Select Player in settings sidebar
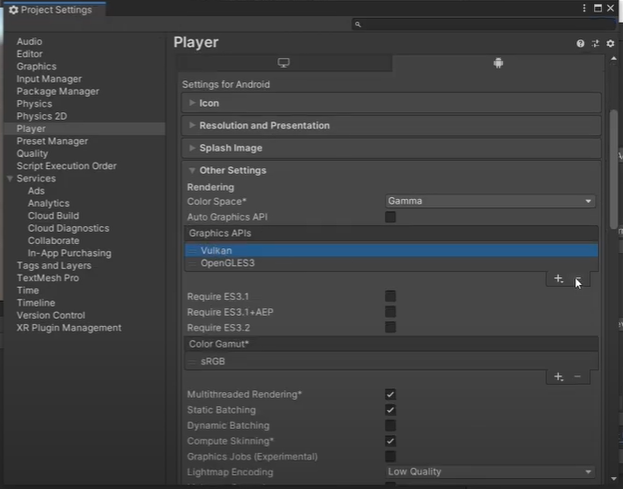Viewport: 623px width, 489px height. coord(85,129)
